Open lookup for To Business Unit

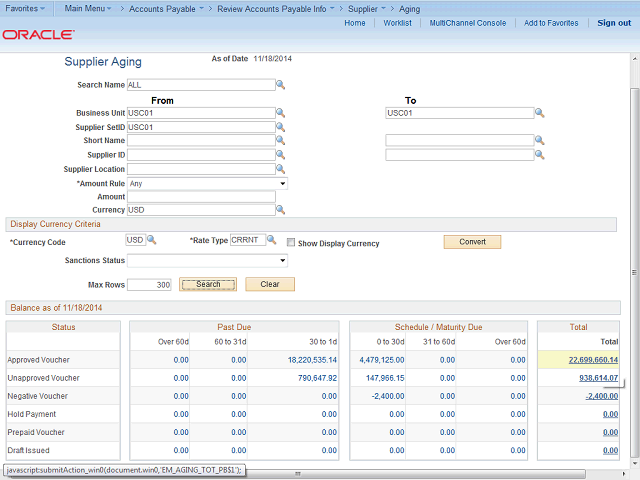pyautogui.click(x=539, y=113)
